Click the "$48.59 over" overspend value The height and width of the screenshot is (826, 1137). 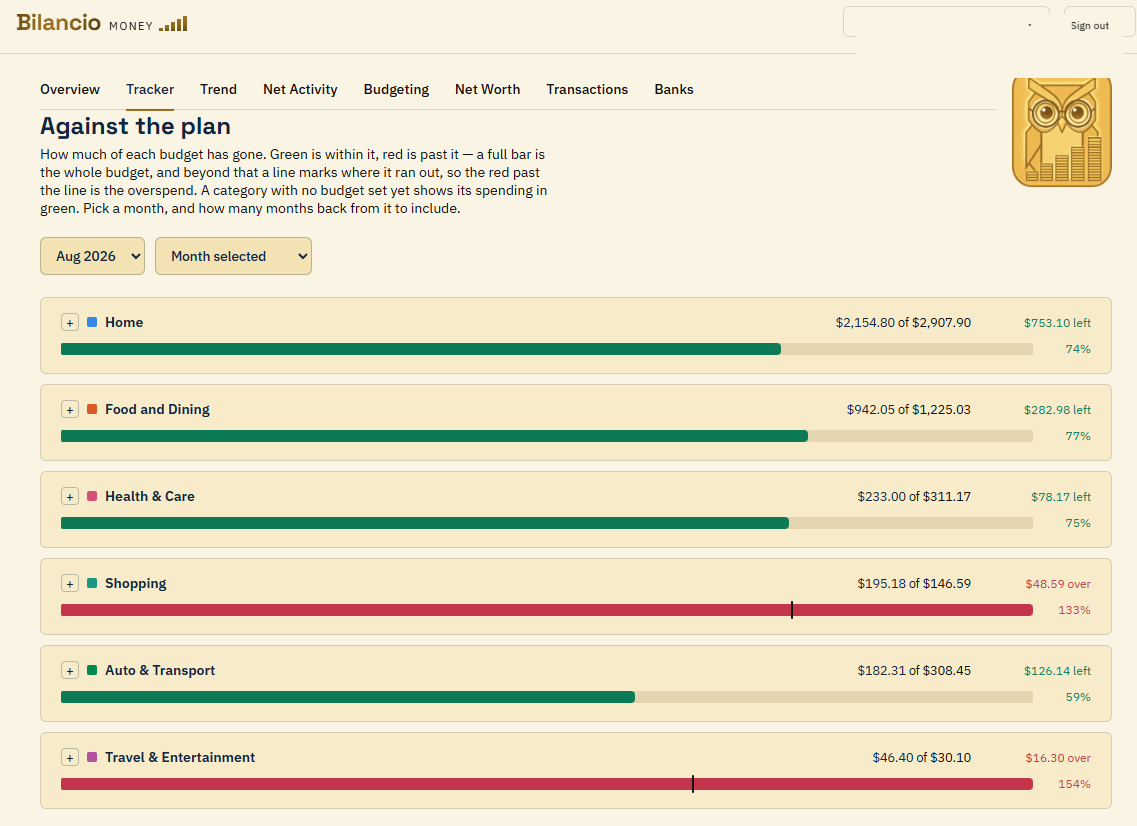(1058, 584)
